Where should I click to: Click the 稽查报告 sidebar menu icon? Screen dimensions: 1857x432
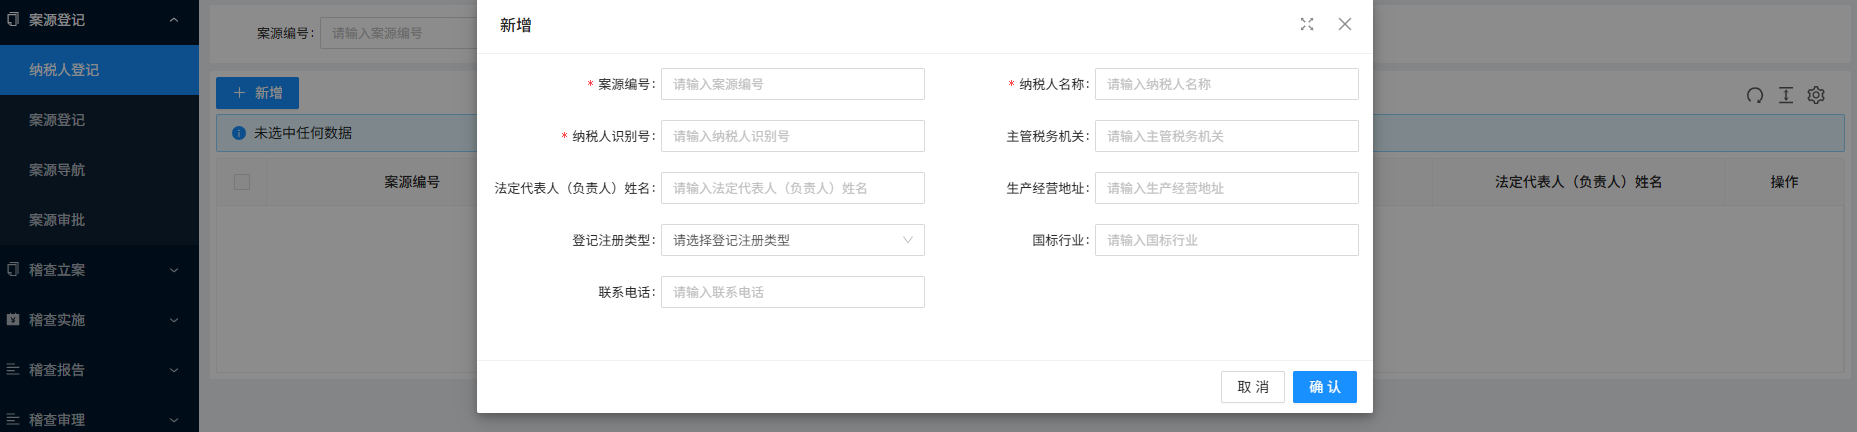click(13, 370)
